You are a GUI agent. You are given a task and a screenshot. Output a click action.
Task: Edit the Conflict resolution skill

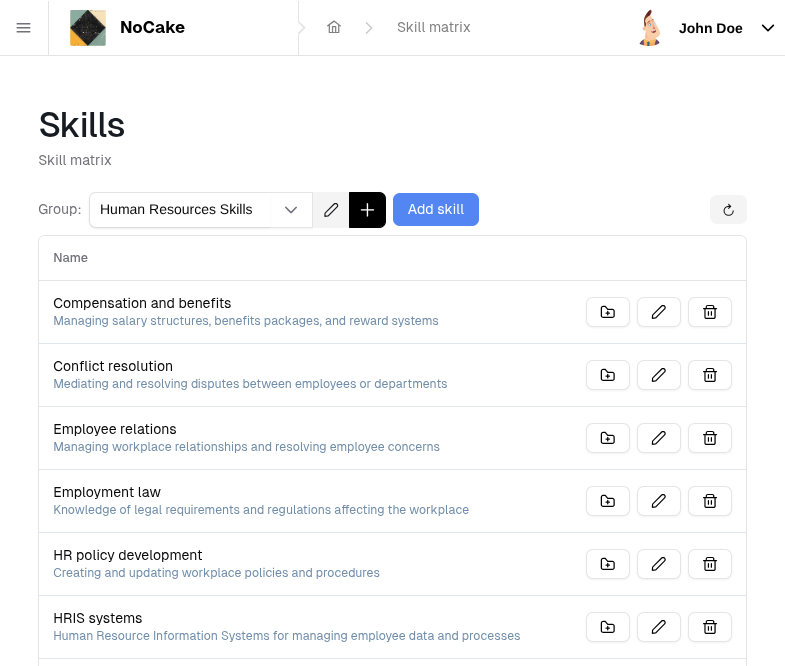coord(659,375)
